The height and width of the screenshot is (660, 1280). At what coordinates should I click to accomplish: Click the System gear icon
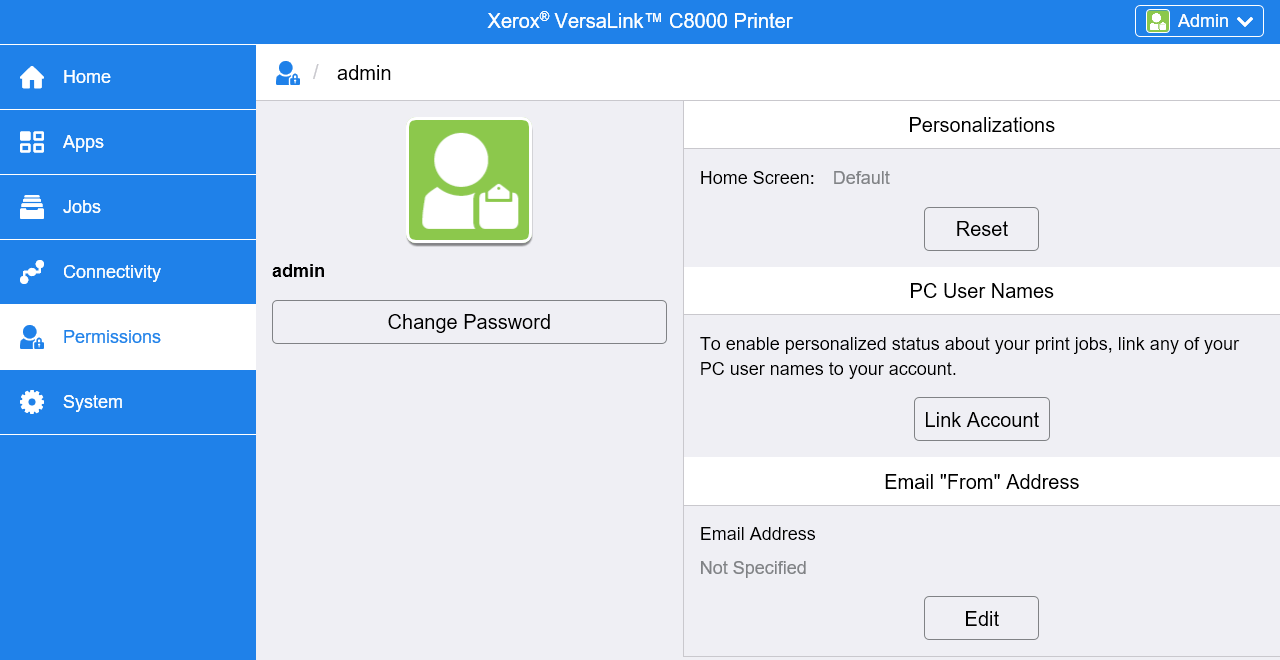click(32, 402)
